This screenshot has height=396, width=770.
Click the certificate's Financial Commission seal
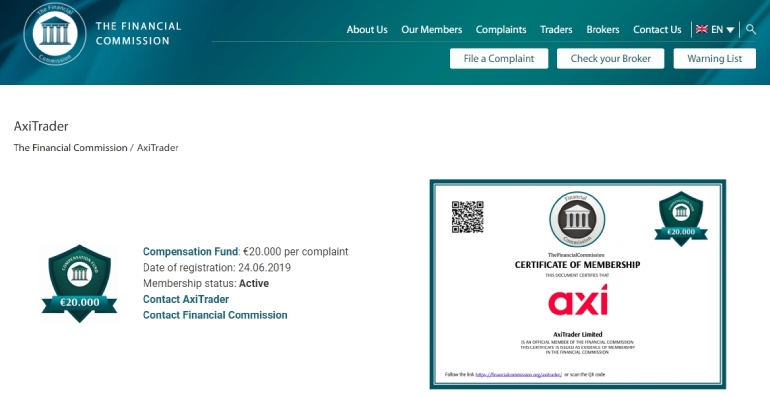[x=577, y=220]
